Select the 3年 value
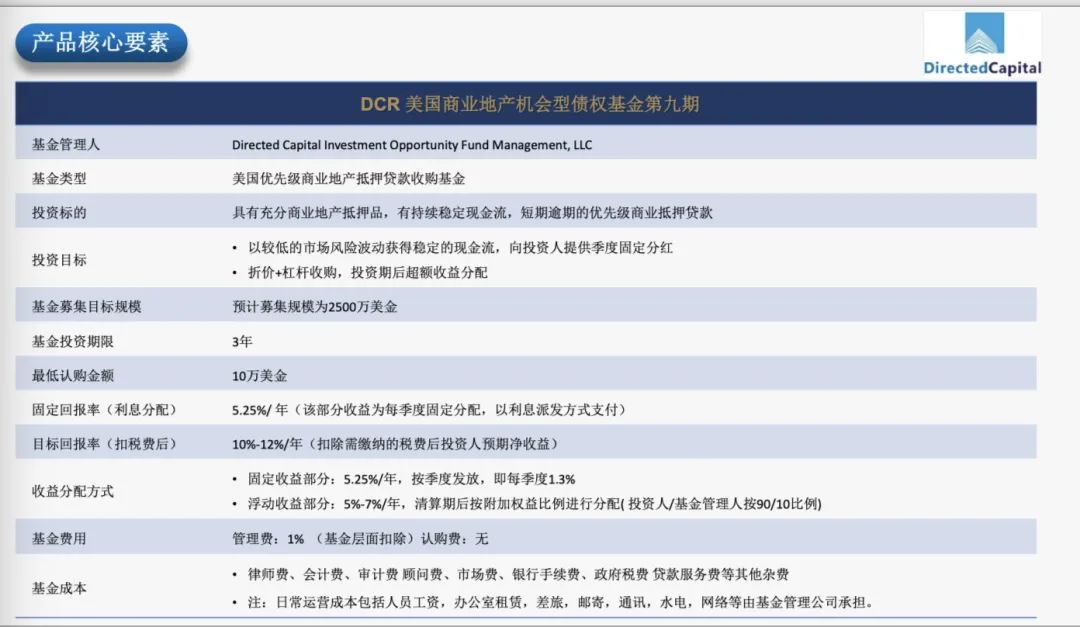The image size is (1080, 627). pyautogui.click(x=242, y=341)
